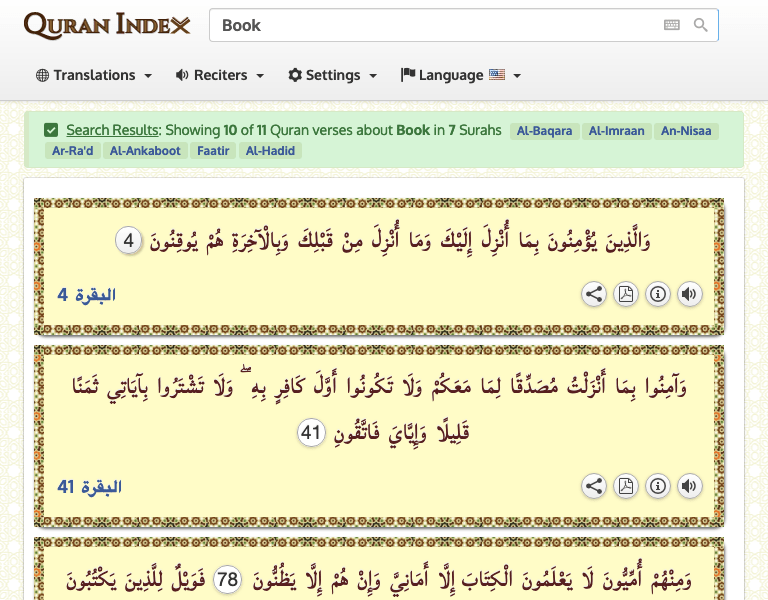Screen dimensions: 768x600
Task: Open the virtual keyboard icon in search box
Action: pyautogui.click(x=672, y=25)
